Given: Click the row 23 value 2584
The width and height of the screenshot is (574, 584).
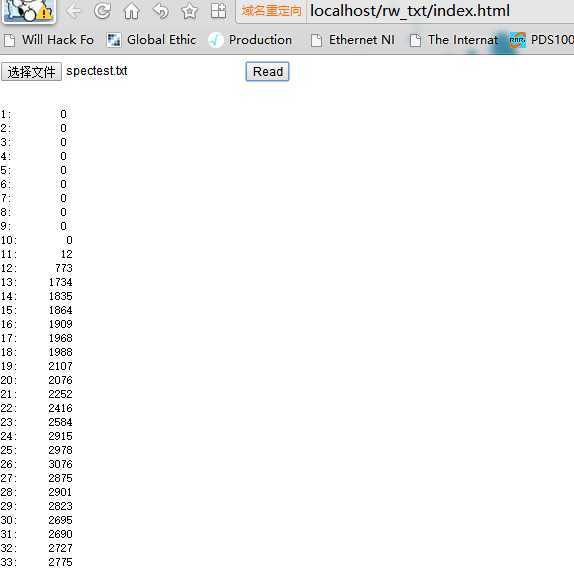Looking at the screenshot, I should tap(60, 422).
